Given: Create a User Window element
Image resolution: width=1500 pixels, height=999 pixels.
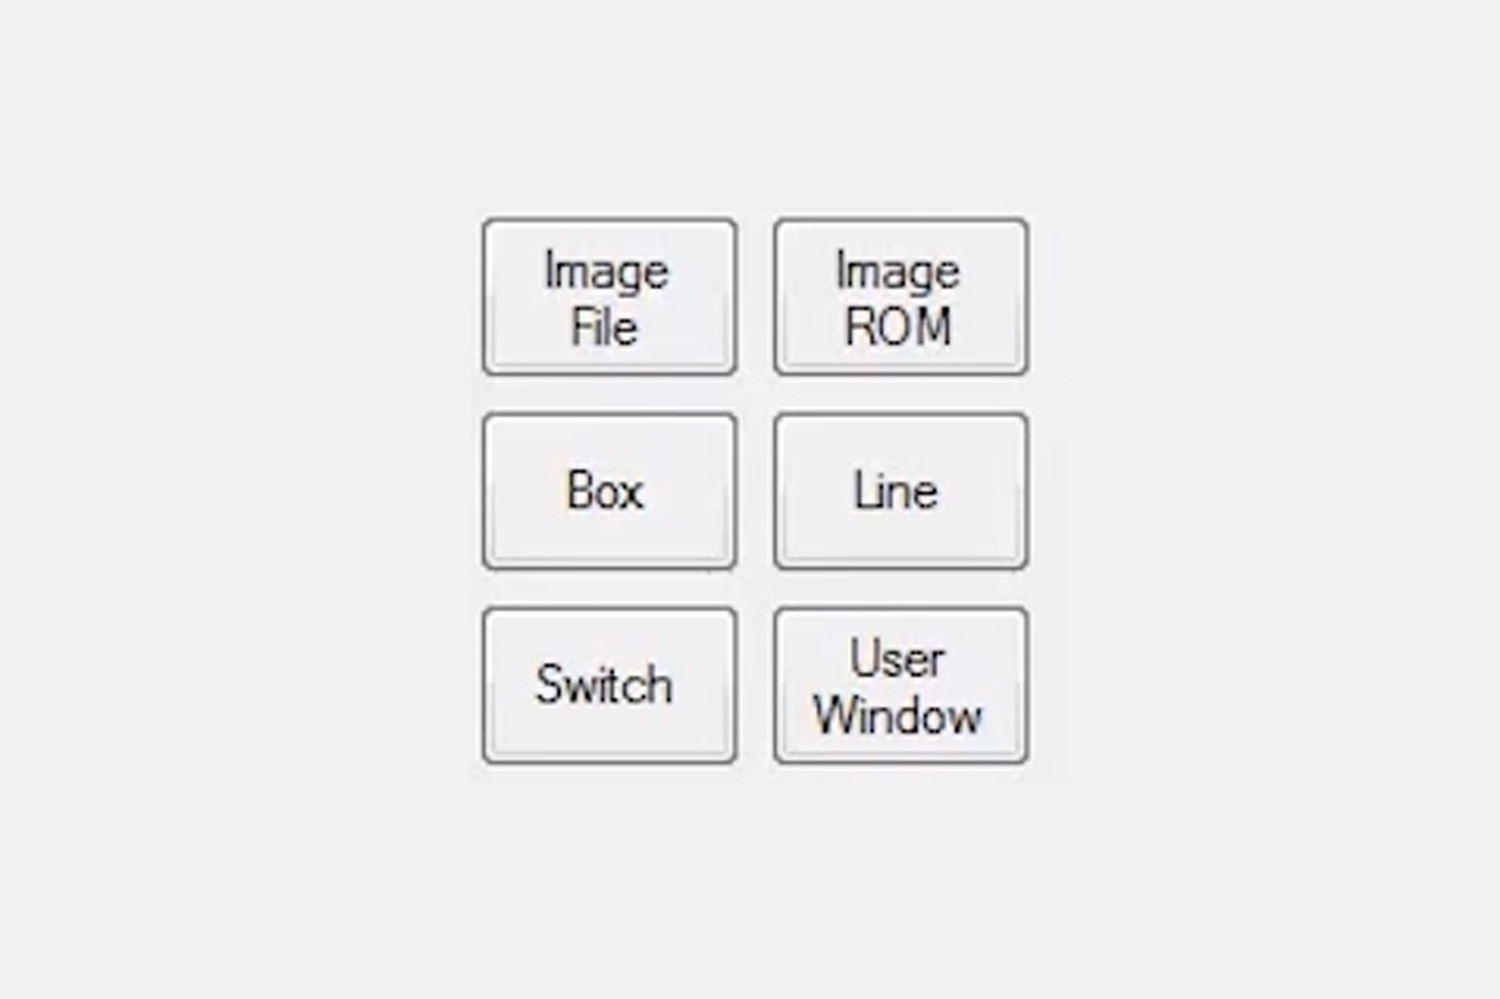Looking at the screenshot, I should [900, 685].
